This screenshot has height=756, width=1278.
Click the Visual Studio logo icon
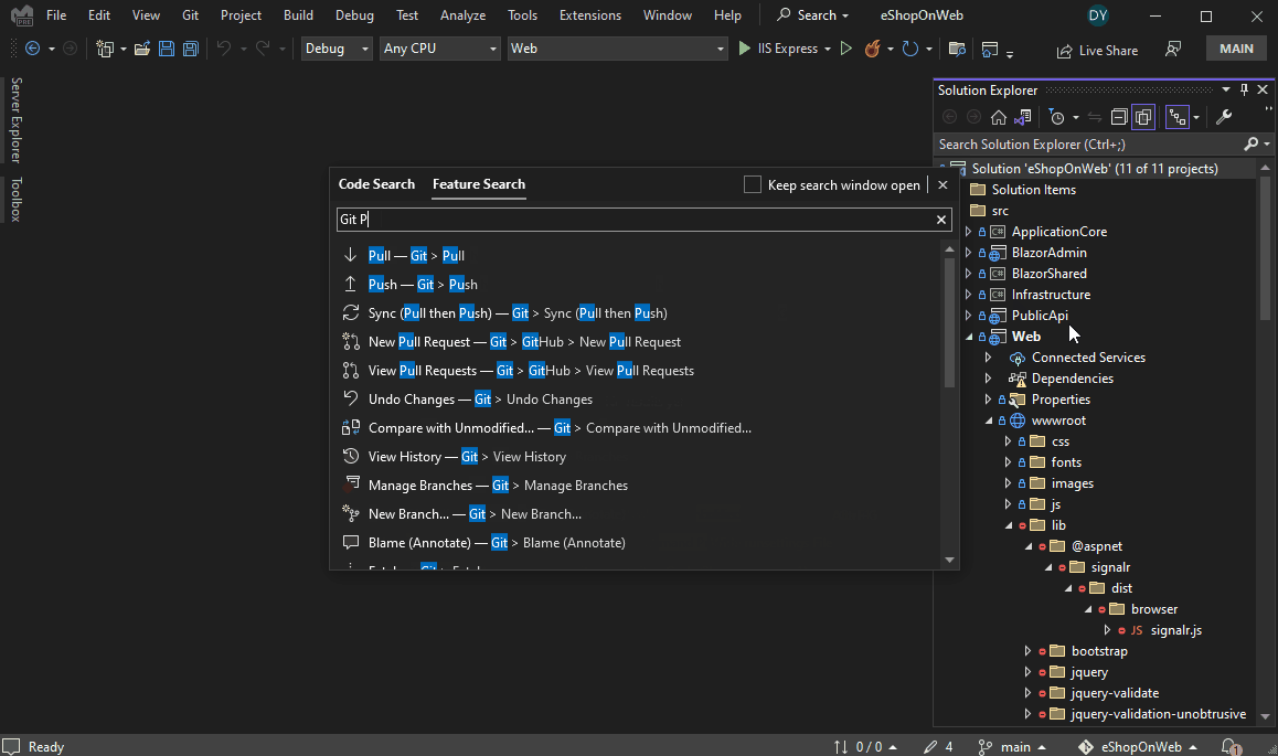click(x=22, y=15)
